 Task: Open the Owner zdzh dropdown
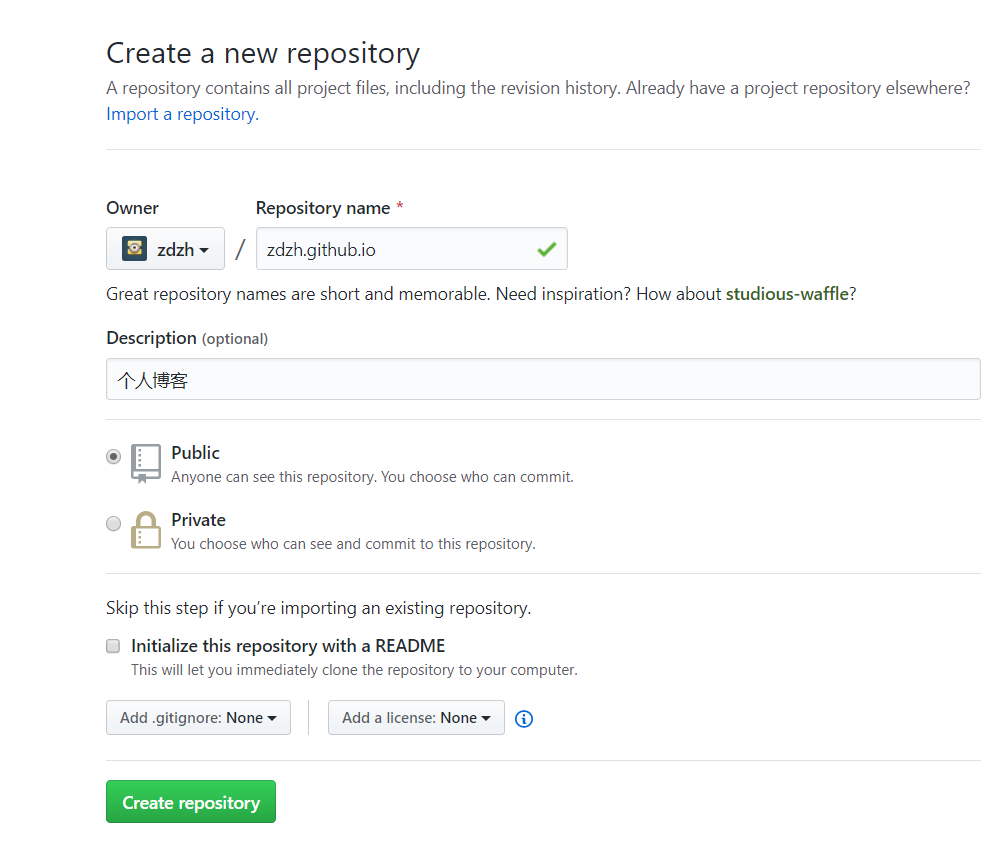pos(165,249)
